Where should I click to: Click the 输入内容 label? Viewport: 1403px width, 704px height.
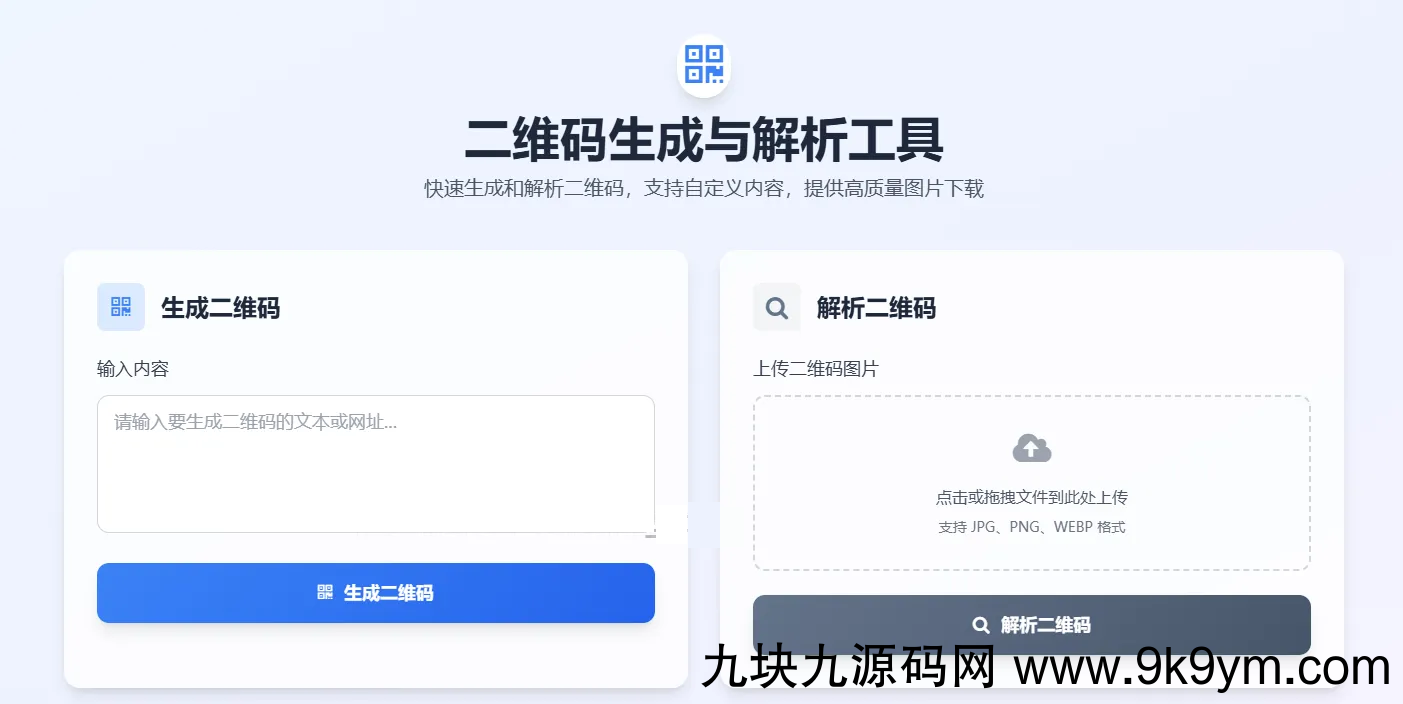(133, 369)
